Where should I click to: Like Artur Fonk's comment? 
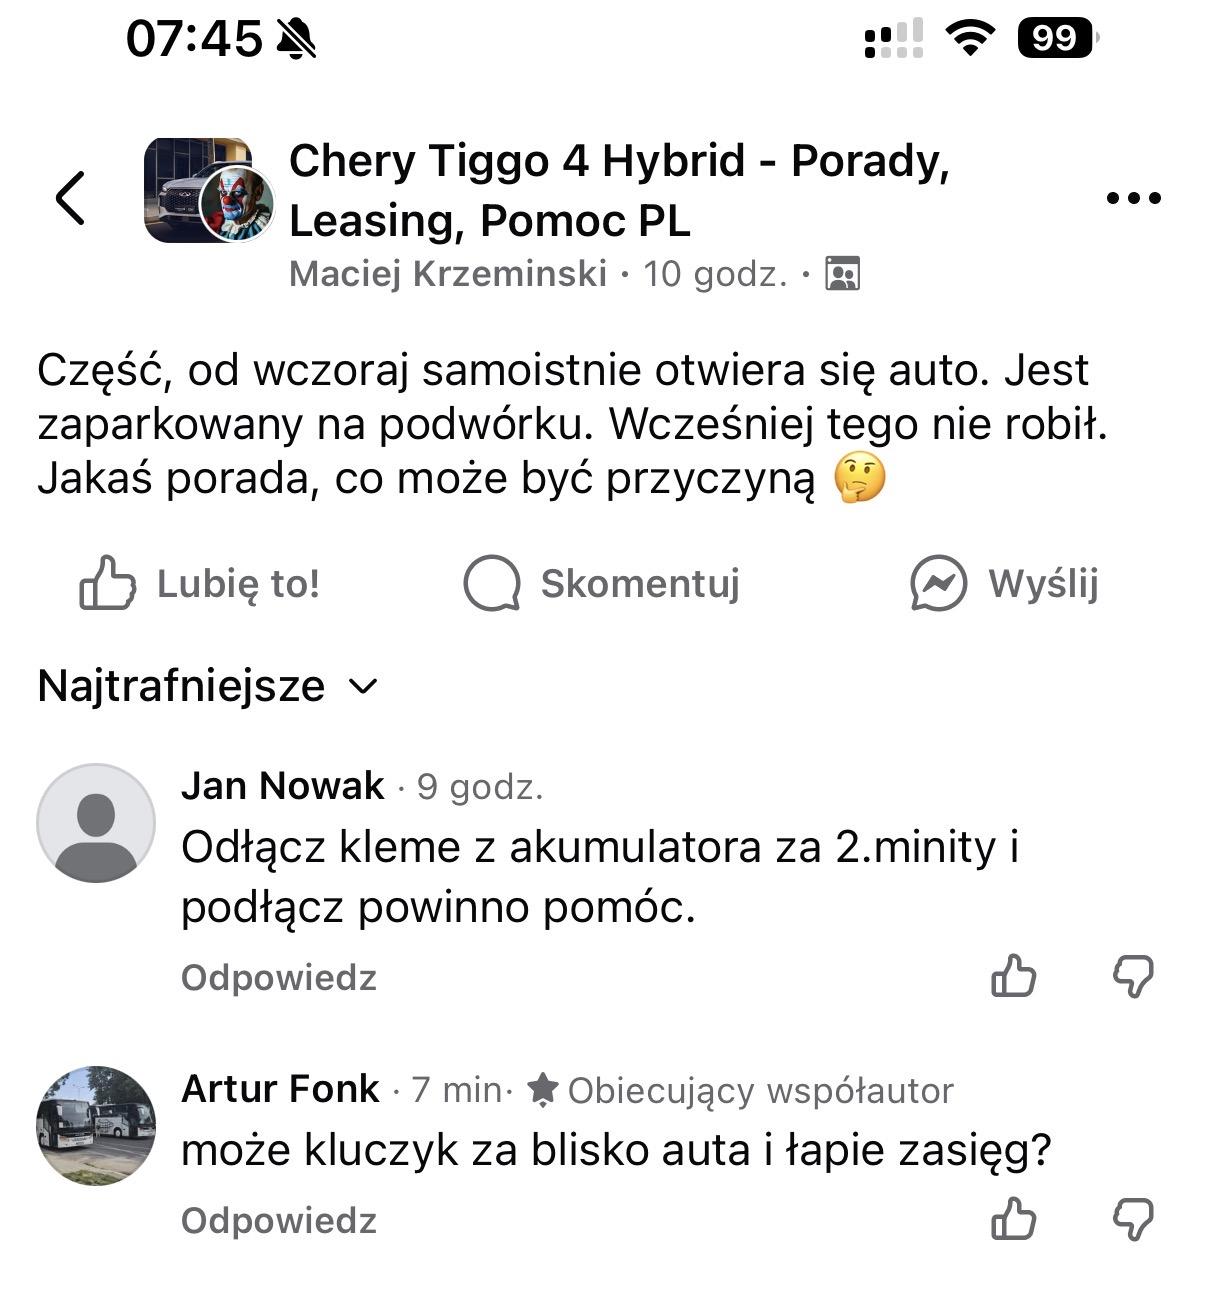(1013, 1219)
